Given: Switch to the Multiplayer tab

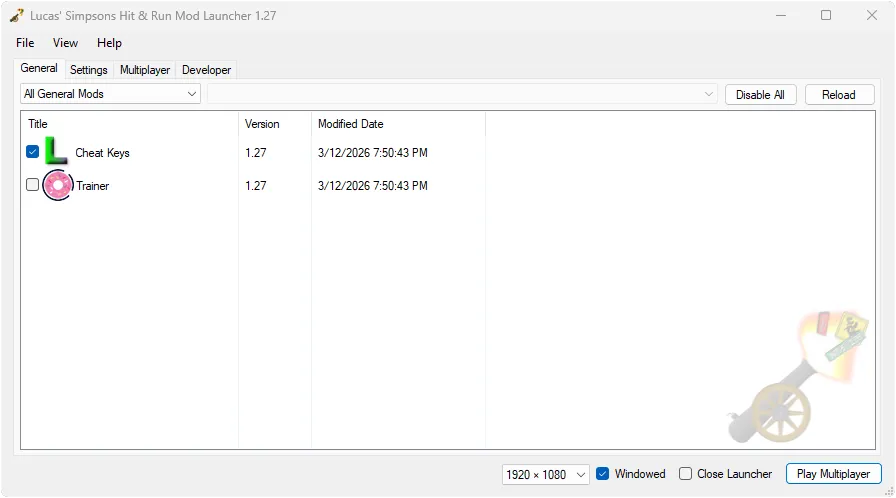Looking at the screenshot, I should coord(145,70).
